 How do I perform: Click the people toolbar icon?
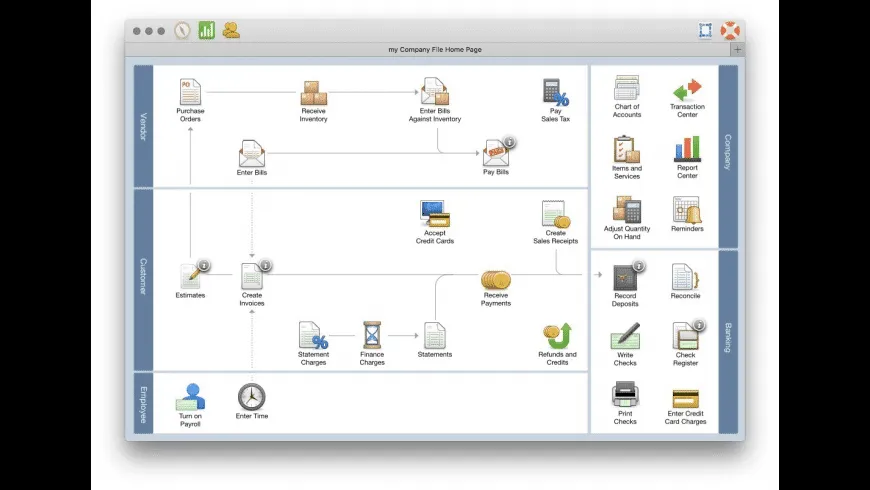pyautogui.click(x=231, y=30)
